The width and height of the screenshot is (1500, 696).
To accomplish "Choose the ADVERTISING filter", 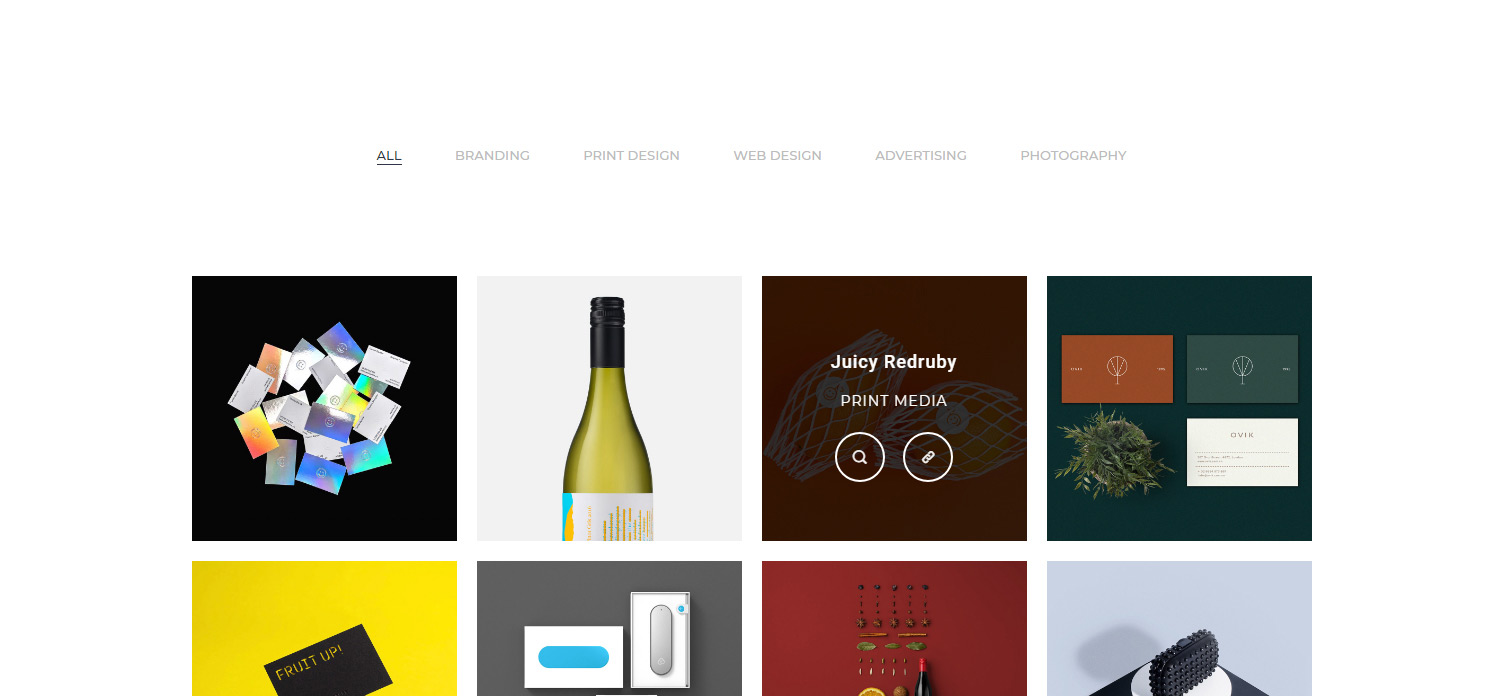I will click(921, 156).
